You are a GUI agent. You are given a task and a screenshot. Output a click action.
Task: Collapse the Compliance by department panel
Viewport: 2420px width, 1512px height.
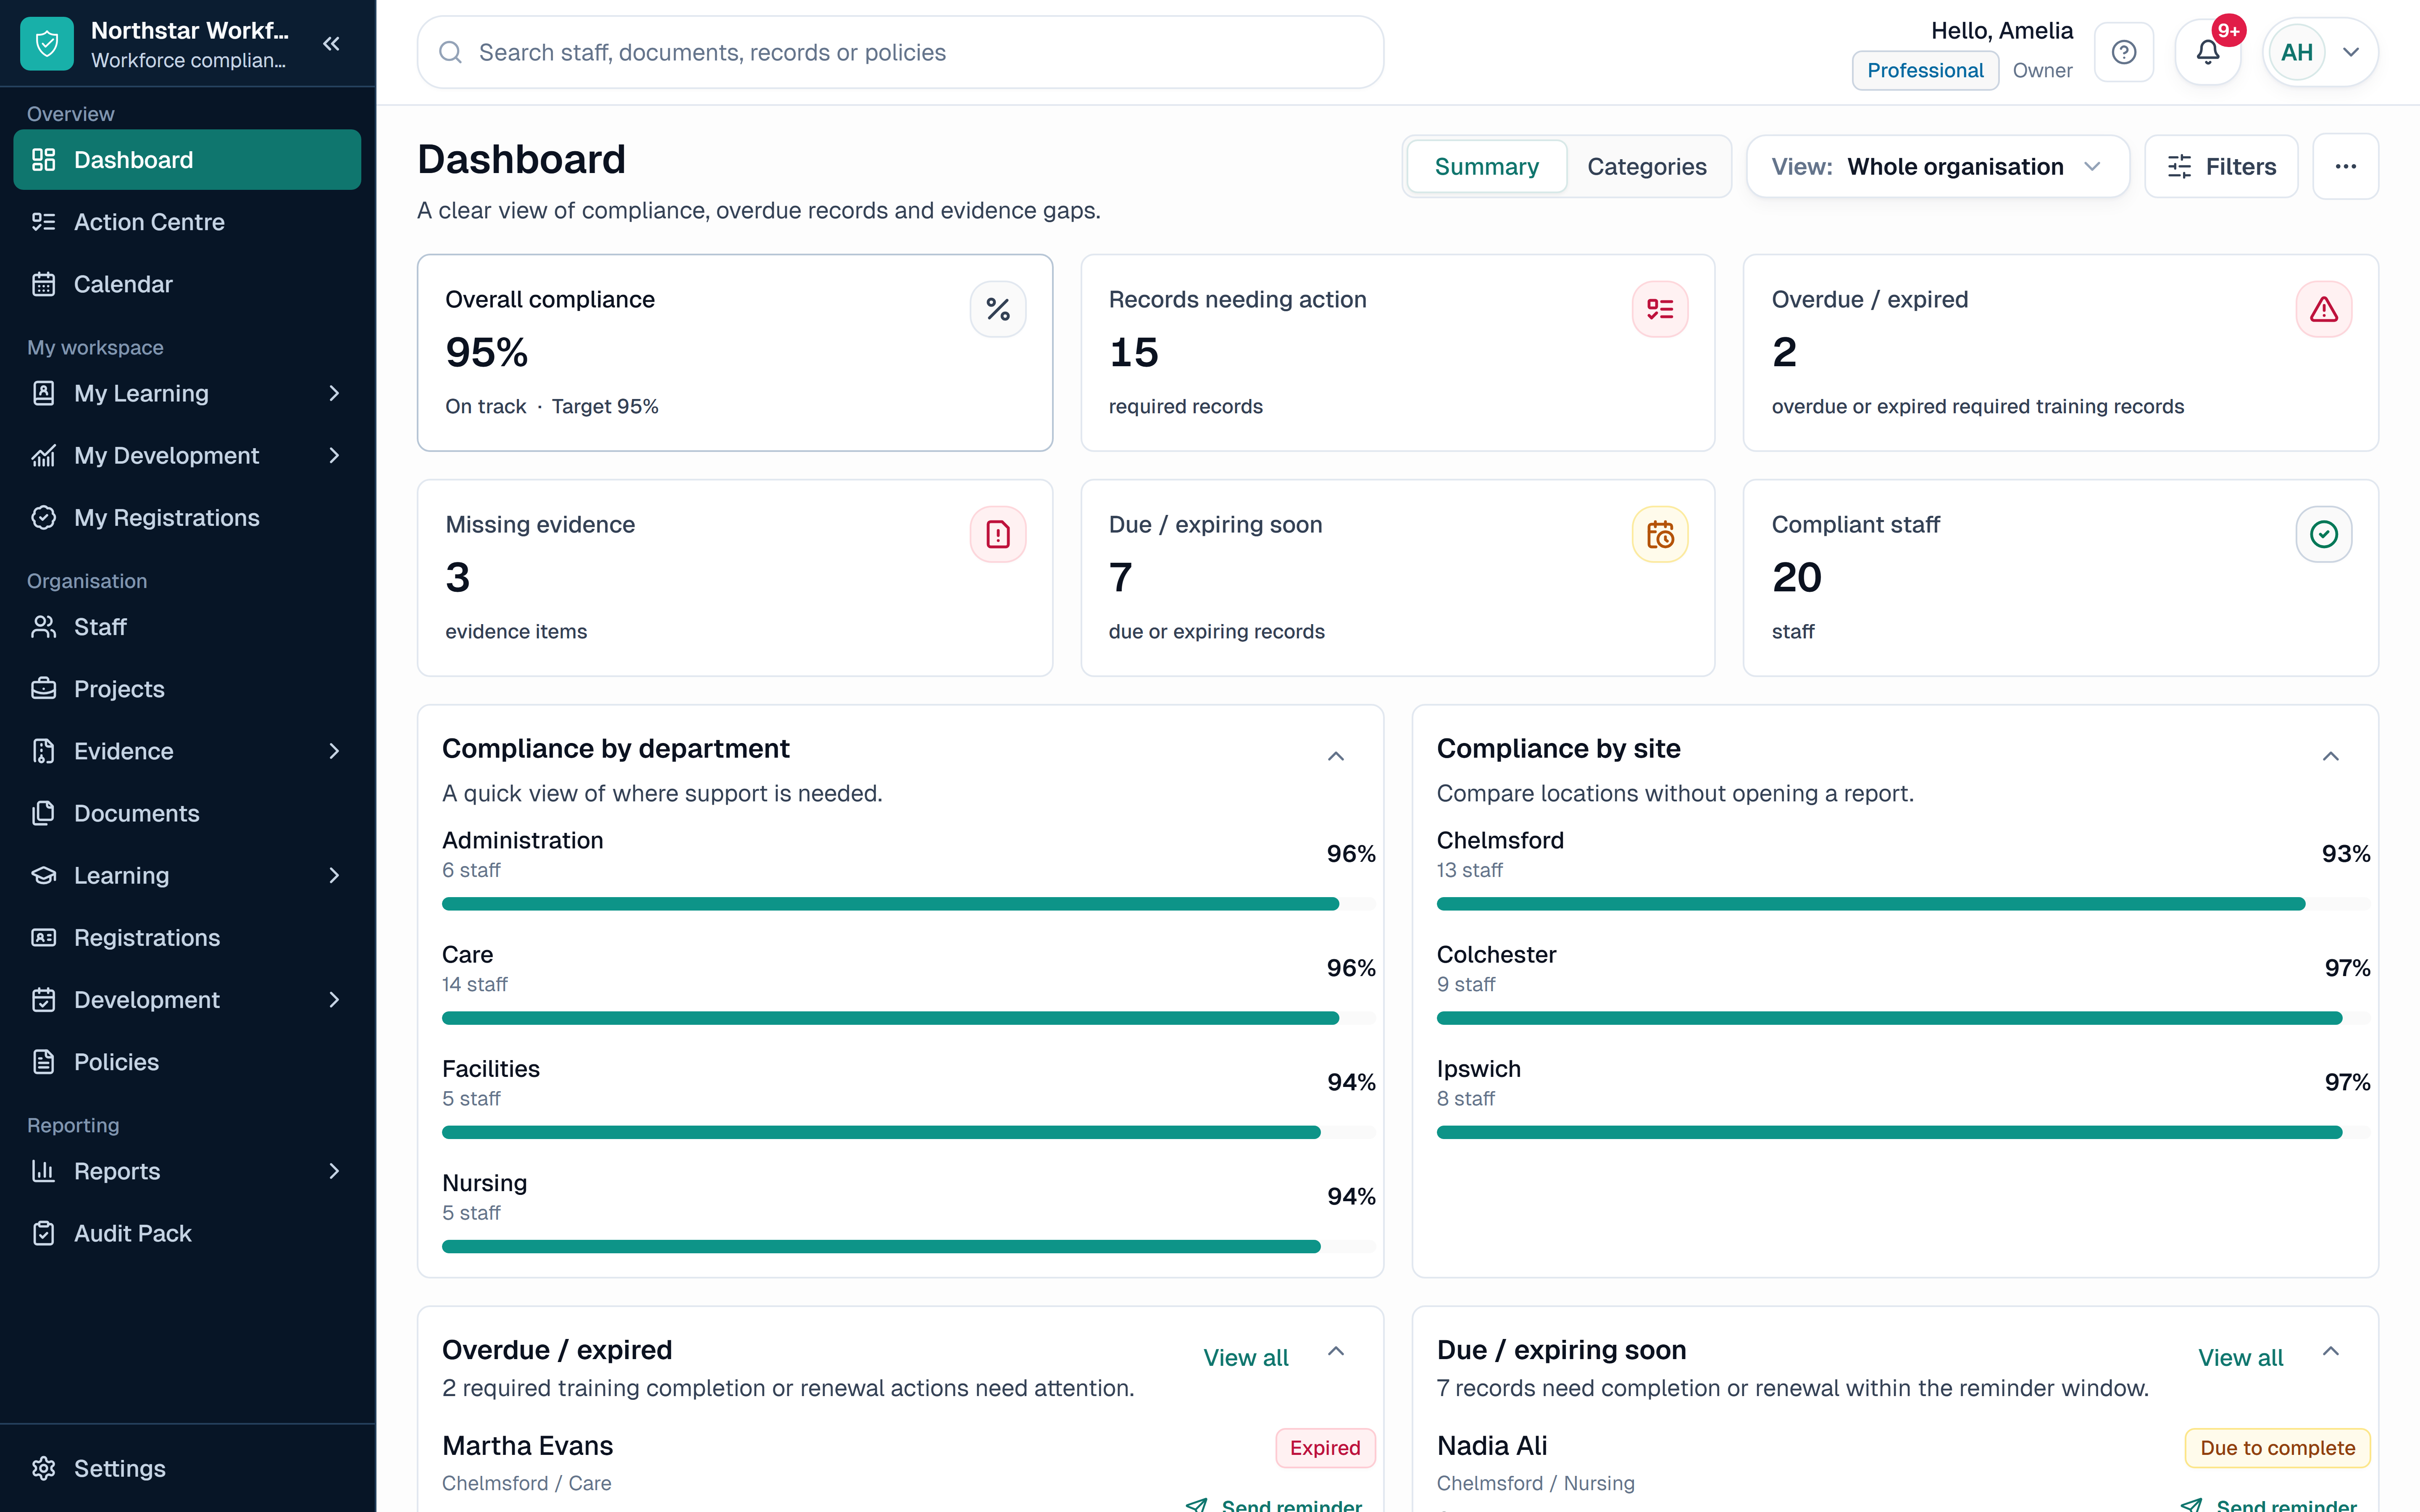click(1336, 756)
